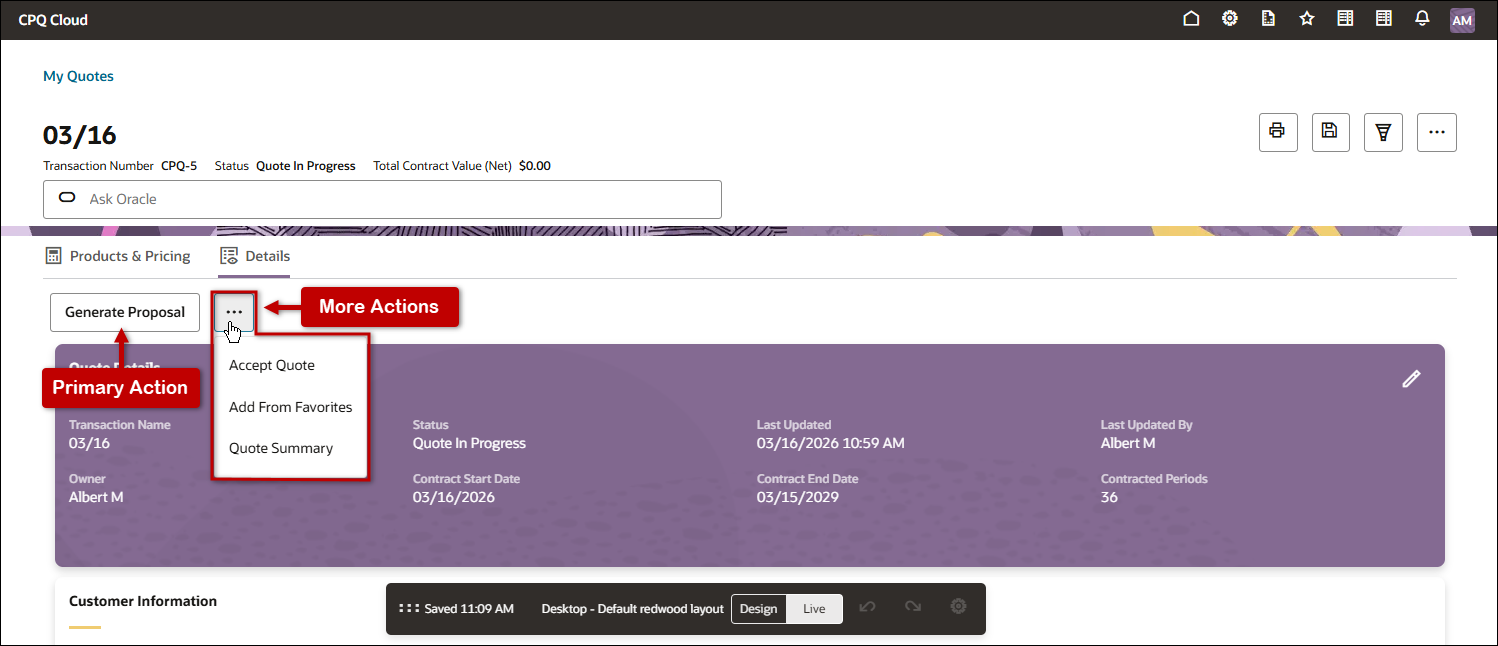Show notifications via the bell icon

tap(1422, 19)
